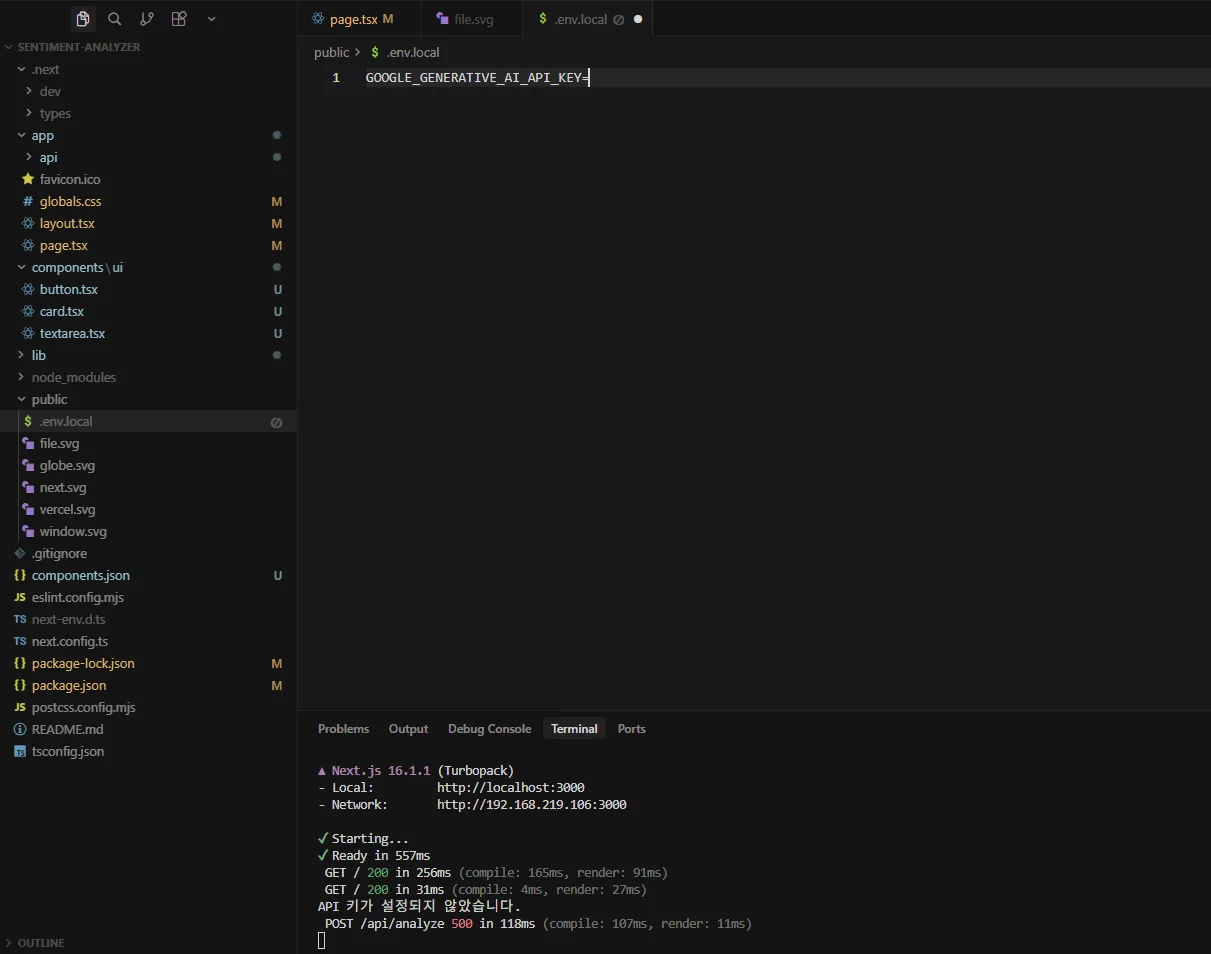
Task: Switch to the page.tsx editor tab
Action: (x=353, y=19)
